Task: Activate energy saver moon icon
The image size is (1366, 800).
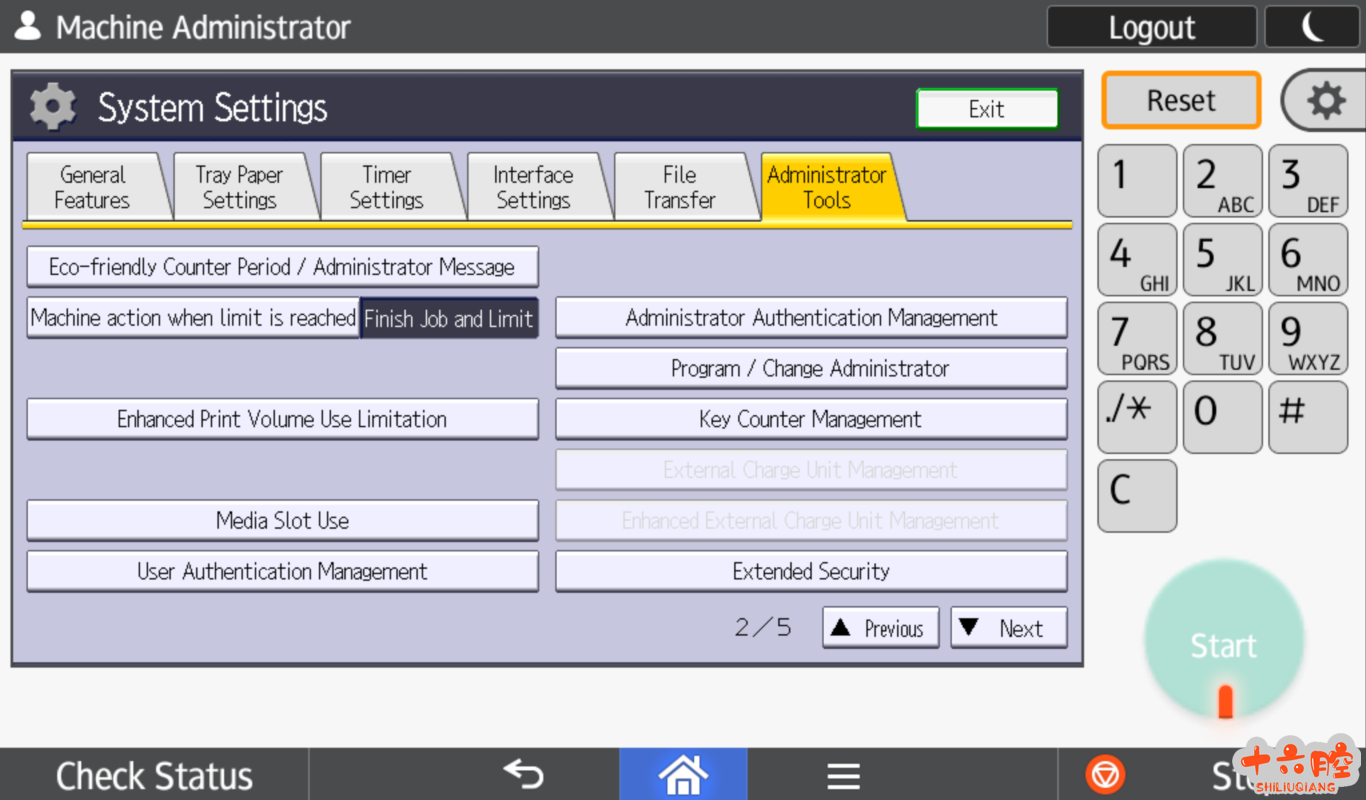Action: pyautogui.click(x=1311, y=27)
